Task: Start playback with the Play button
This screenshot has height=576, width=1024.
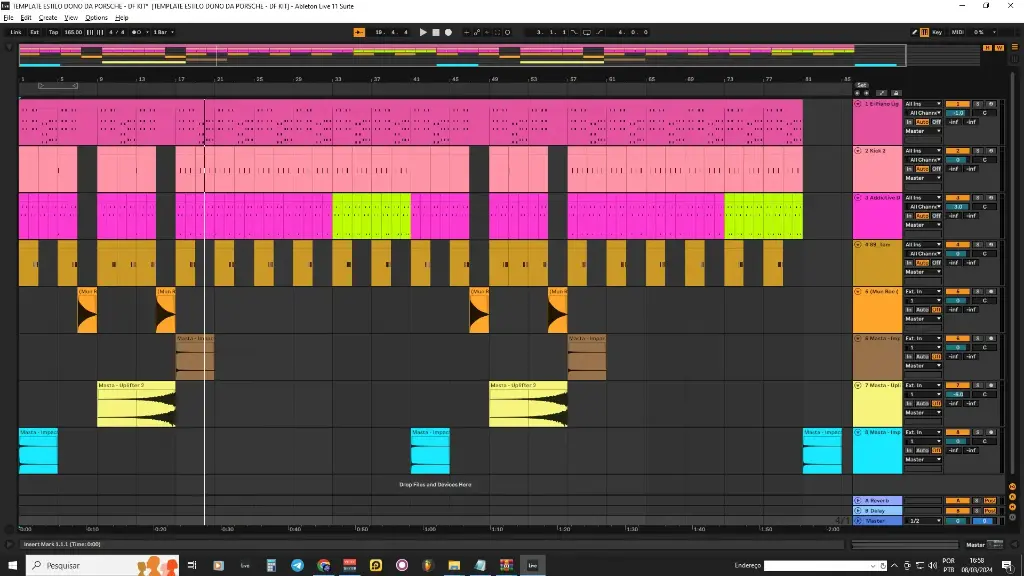Action: tap(423, 32)
